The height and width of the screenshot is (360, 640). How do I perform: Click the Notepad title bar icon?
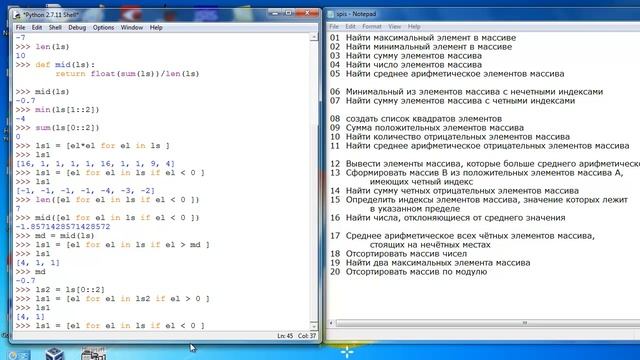point(331,14)
